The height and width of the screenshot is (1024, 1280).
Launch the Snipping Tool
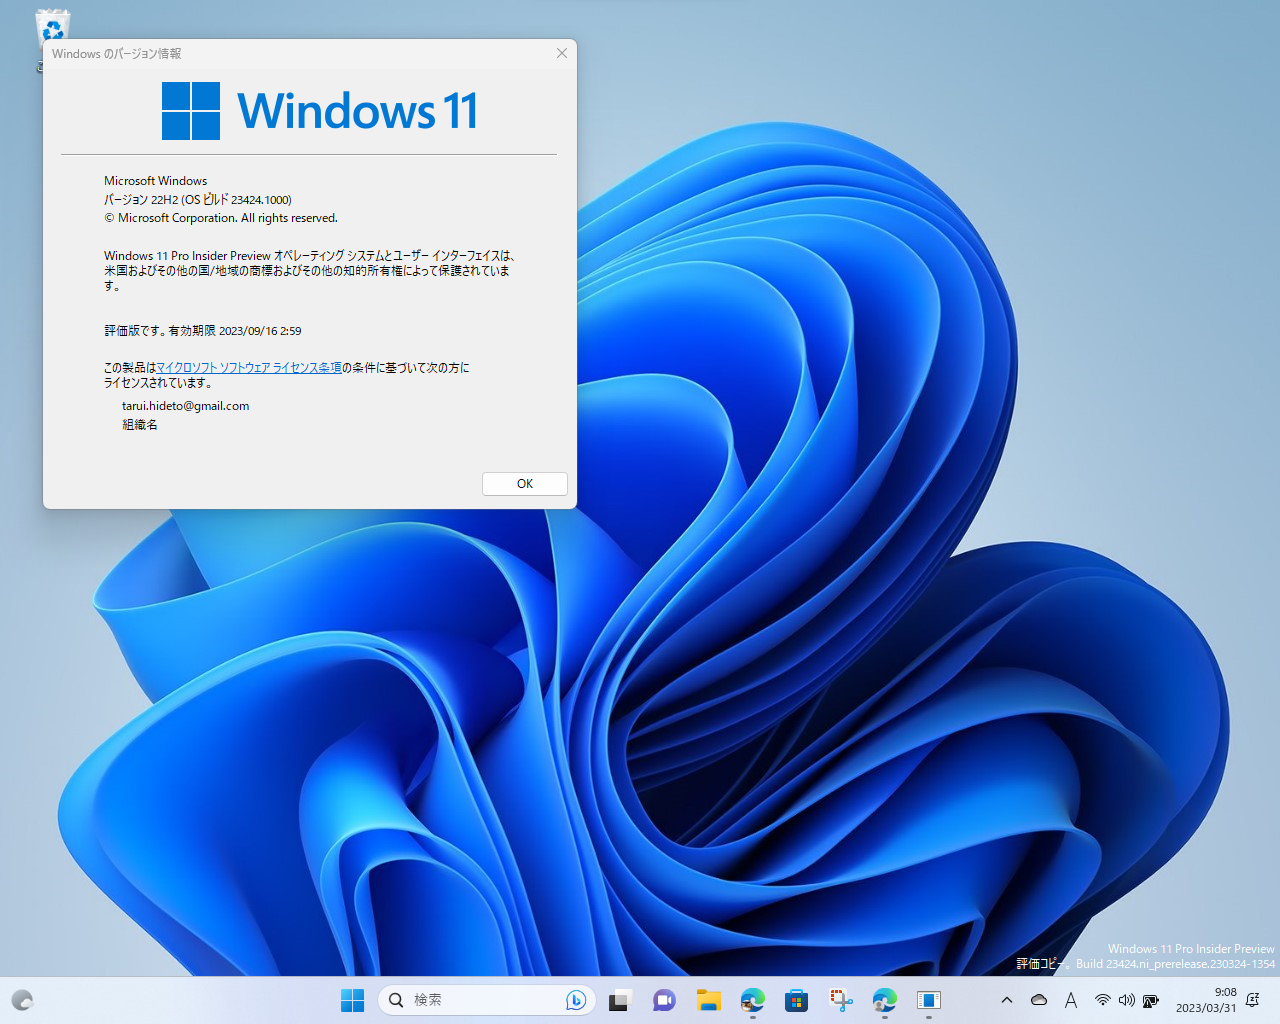(840, 1000)
